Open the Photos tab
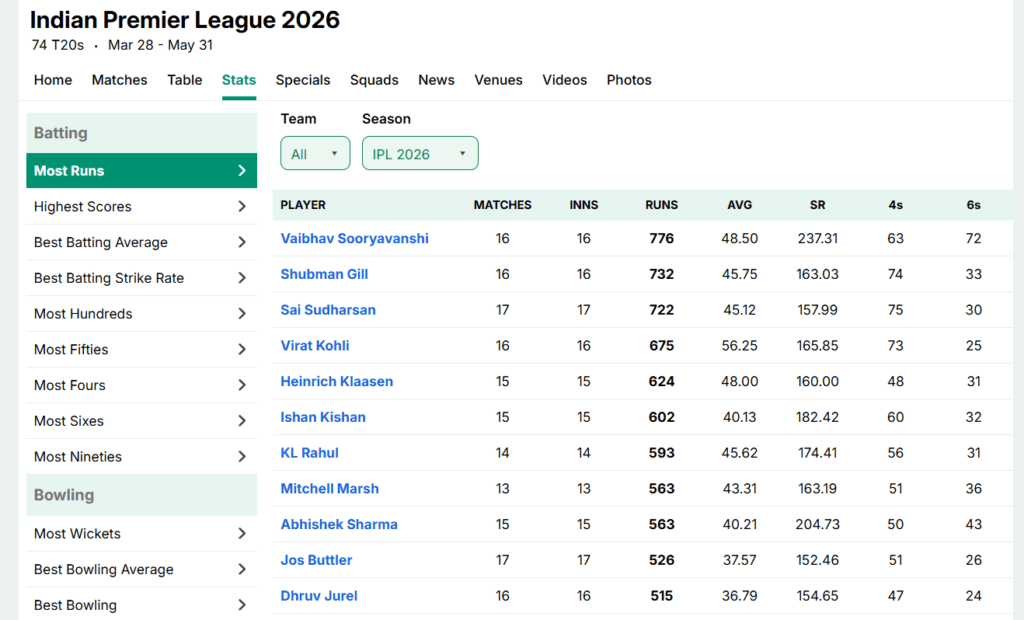This screenshot has height=620, width=1024. [629, 80]
